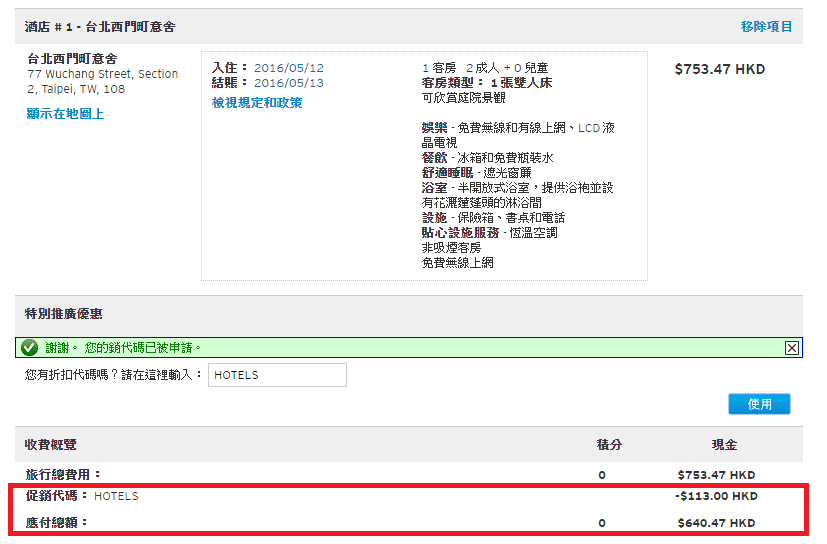
Task: Click the 現金 column heading
Action: point(716,445)
